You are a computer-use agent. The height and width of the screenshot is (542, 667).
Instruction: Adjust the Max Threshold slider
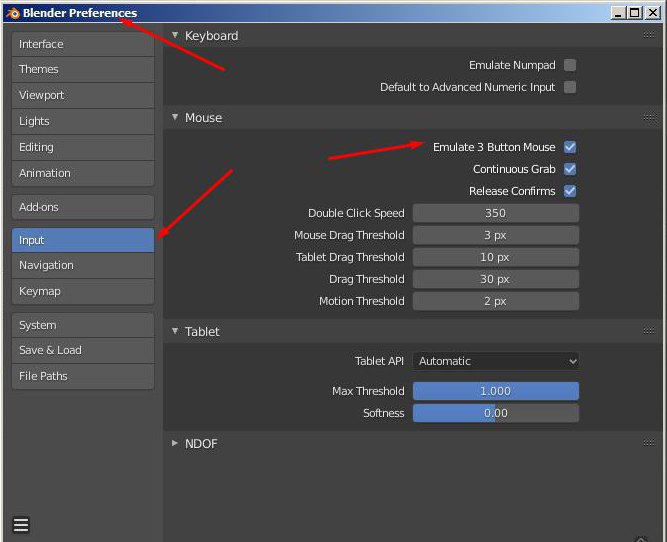pyautogui.click(x=496, y=391)
